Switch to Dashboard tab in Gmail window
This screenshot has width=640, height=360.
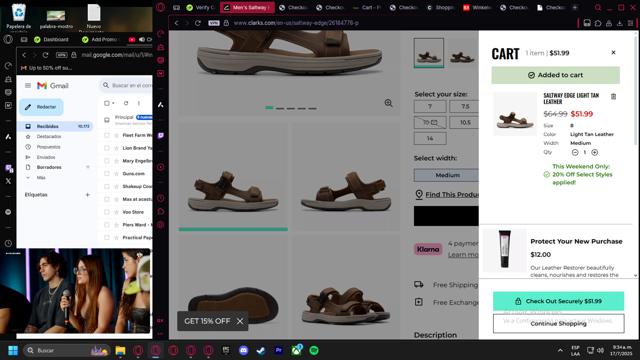coord(52,40)
